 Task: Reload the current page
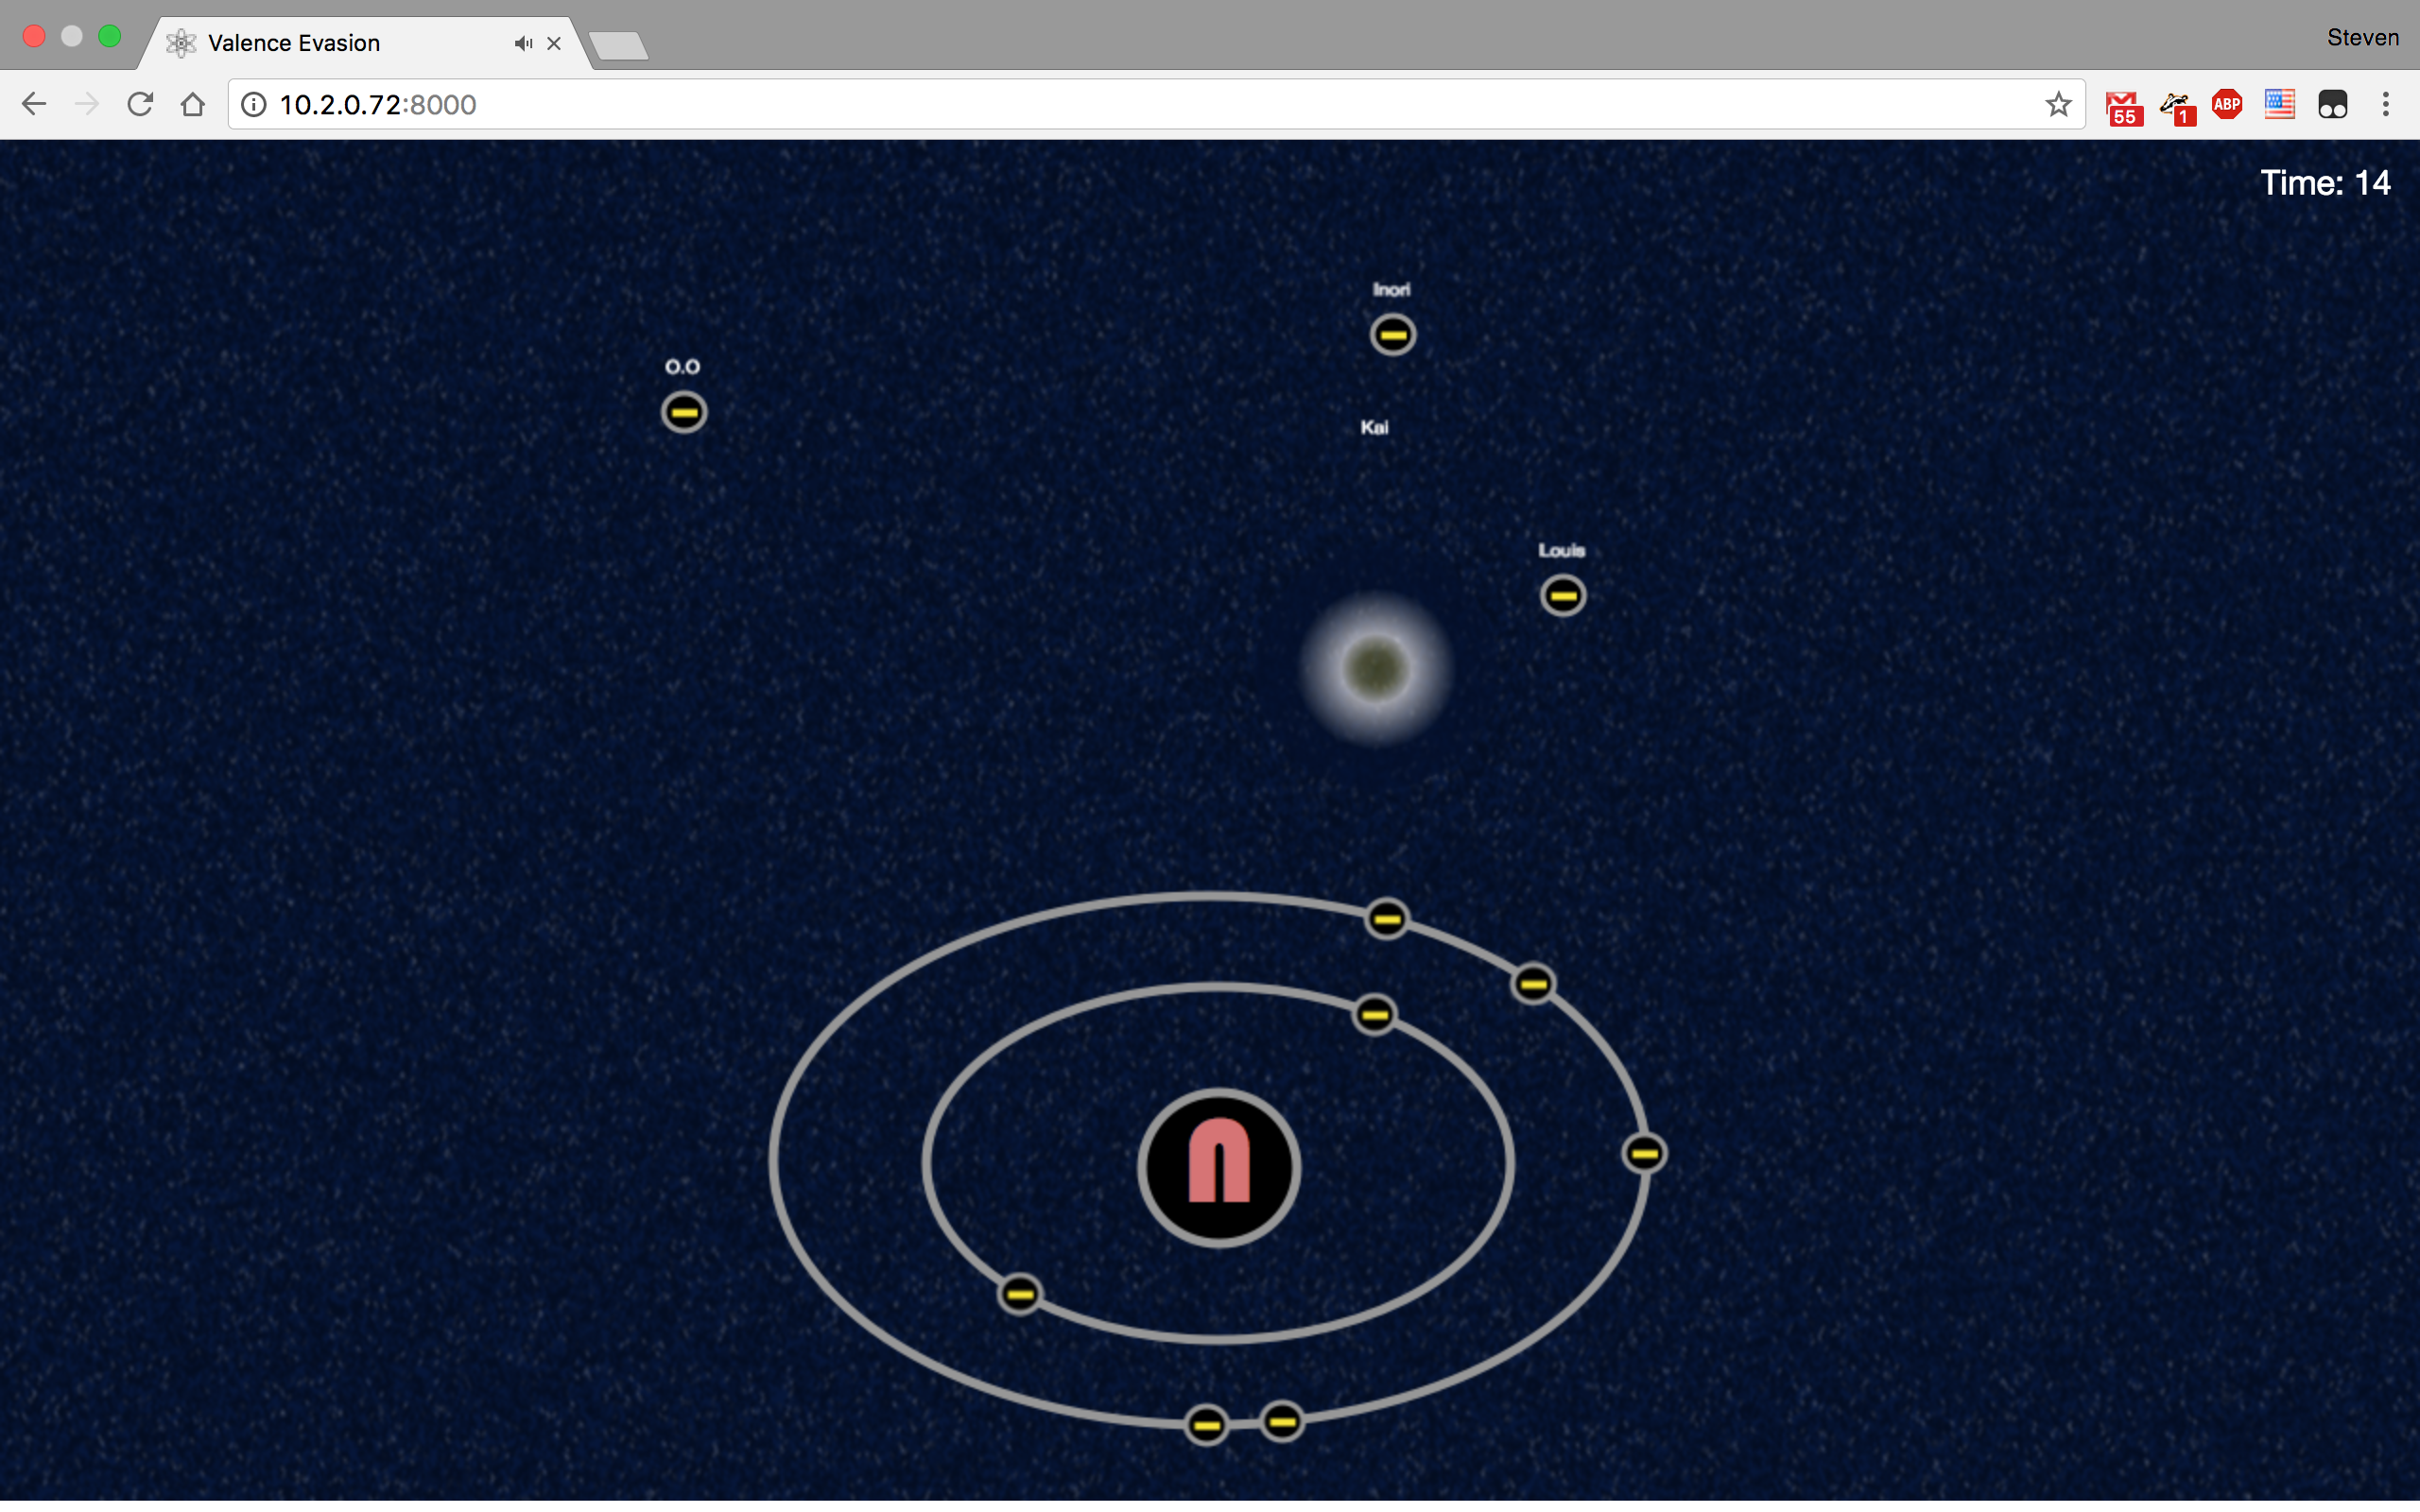[140, 104]
